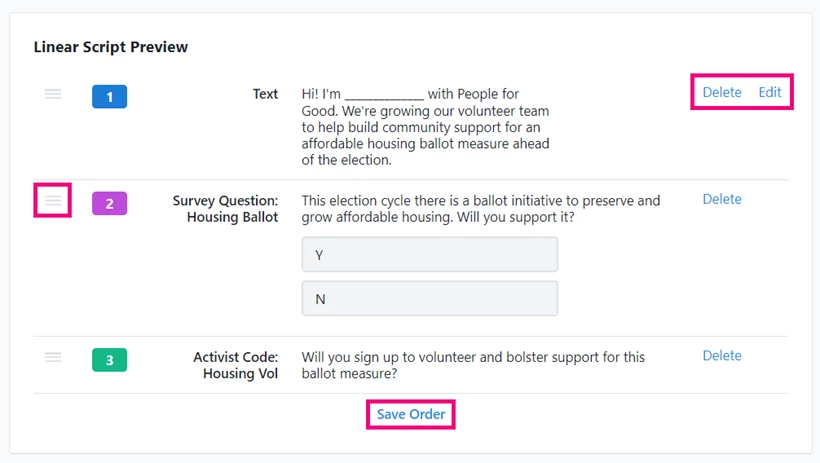Click the purple step 2 number badge

click(x=109, y=204)
